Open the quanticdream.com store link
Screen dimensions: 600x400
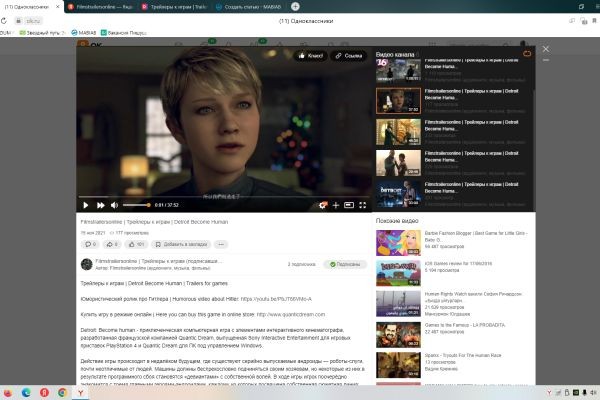point(290,315)
